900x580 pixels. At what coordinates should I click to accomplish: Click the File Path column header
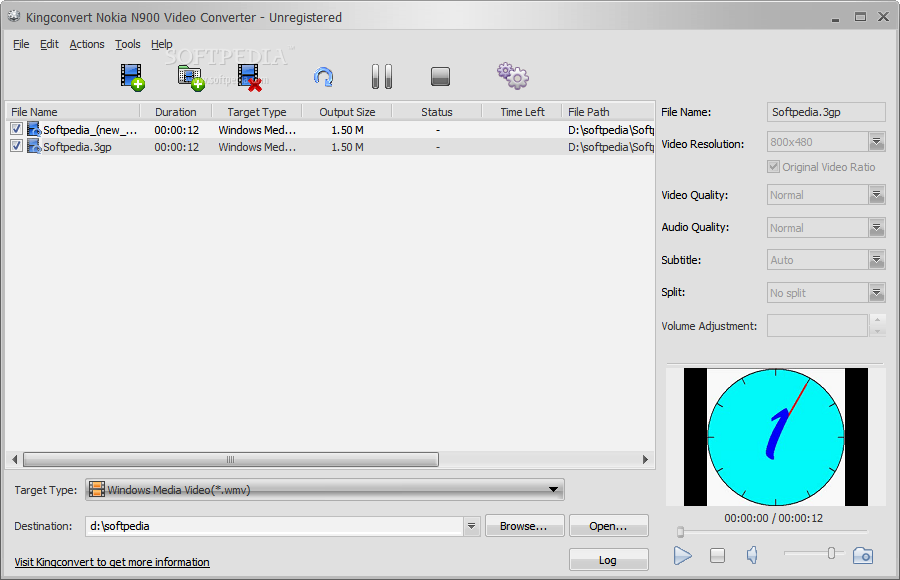coord(608,112)
